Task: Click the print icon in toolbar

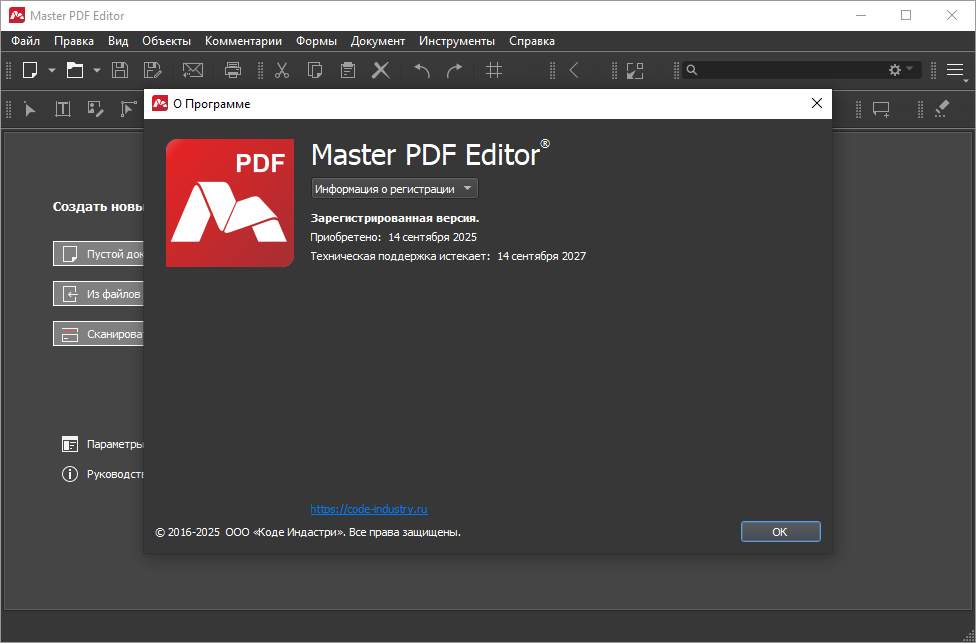Action: tap(233, 70)
